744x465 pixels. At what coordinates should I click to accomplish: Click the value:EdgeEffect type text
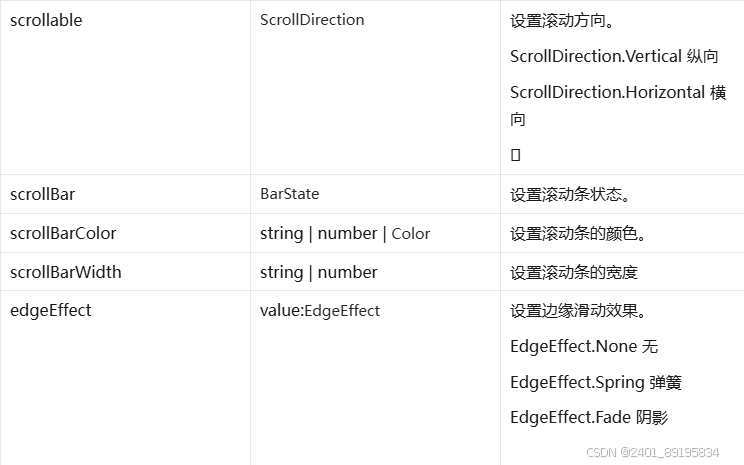click(320, 311)
